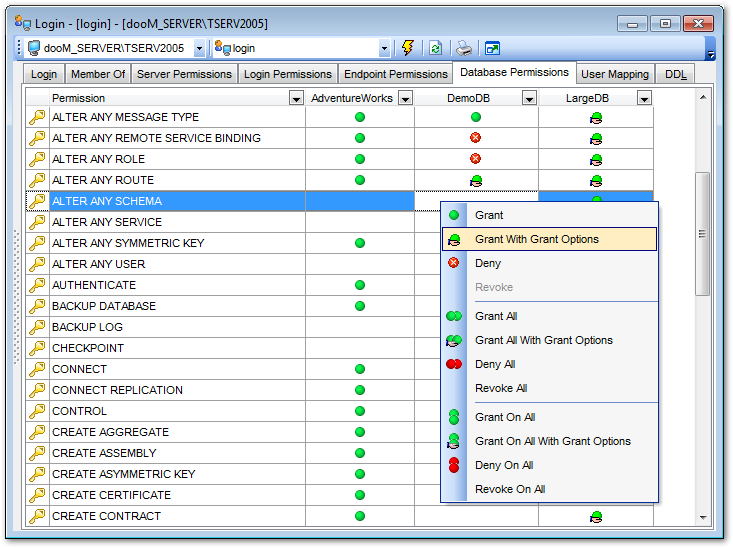Click grant-with-options icon for CREATE CONTRACT in LargeDB
This screenshot has height=548, width=733.
point(596,517)
